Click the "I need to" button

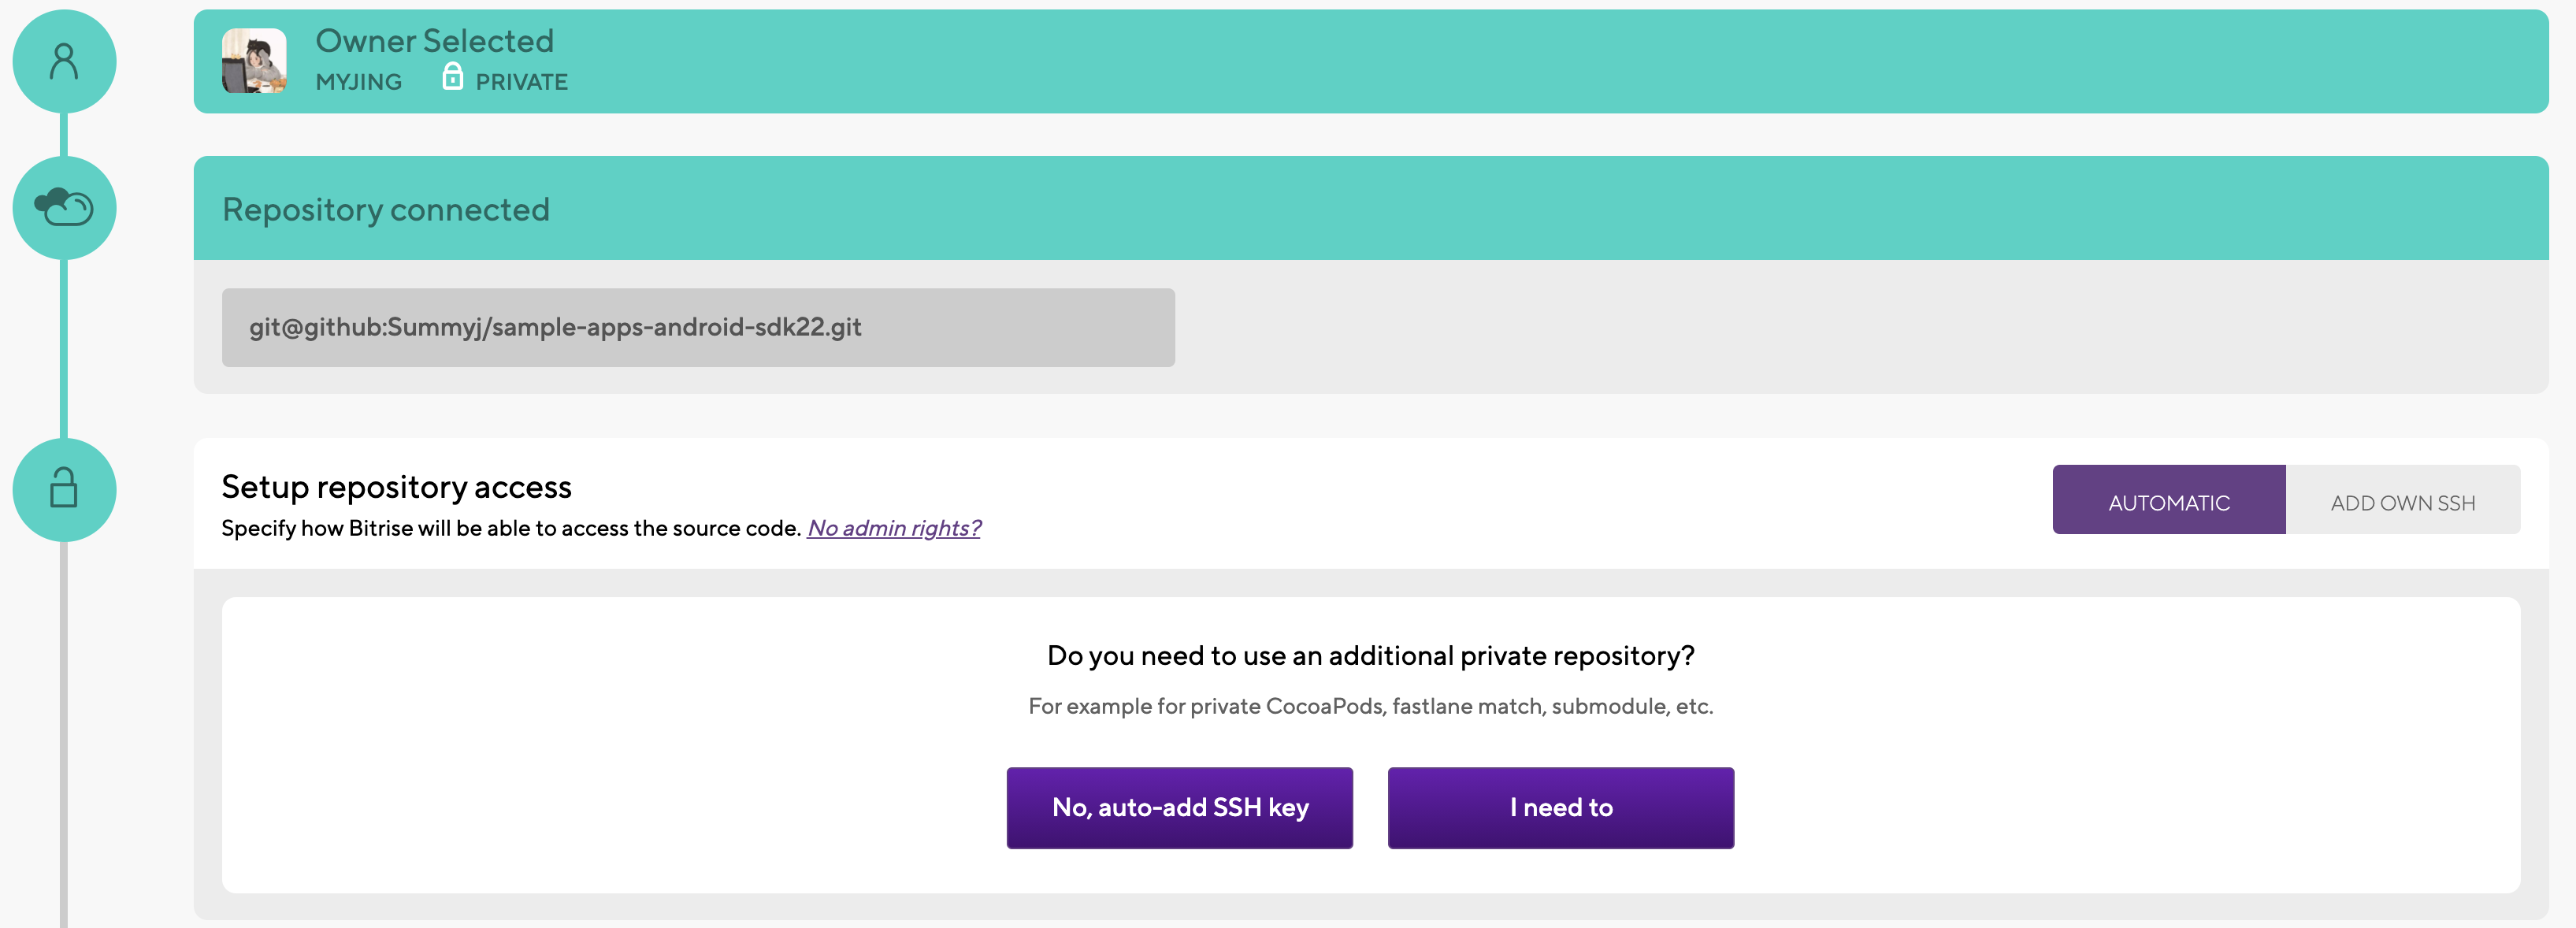[x=1560, y=807]
